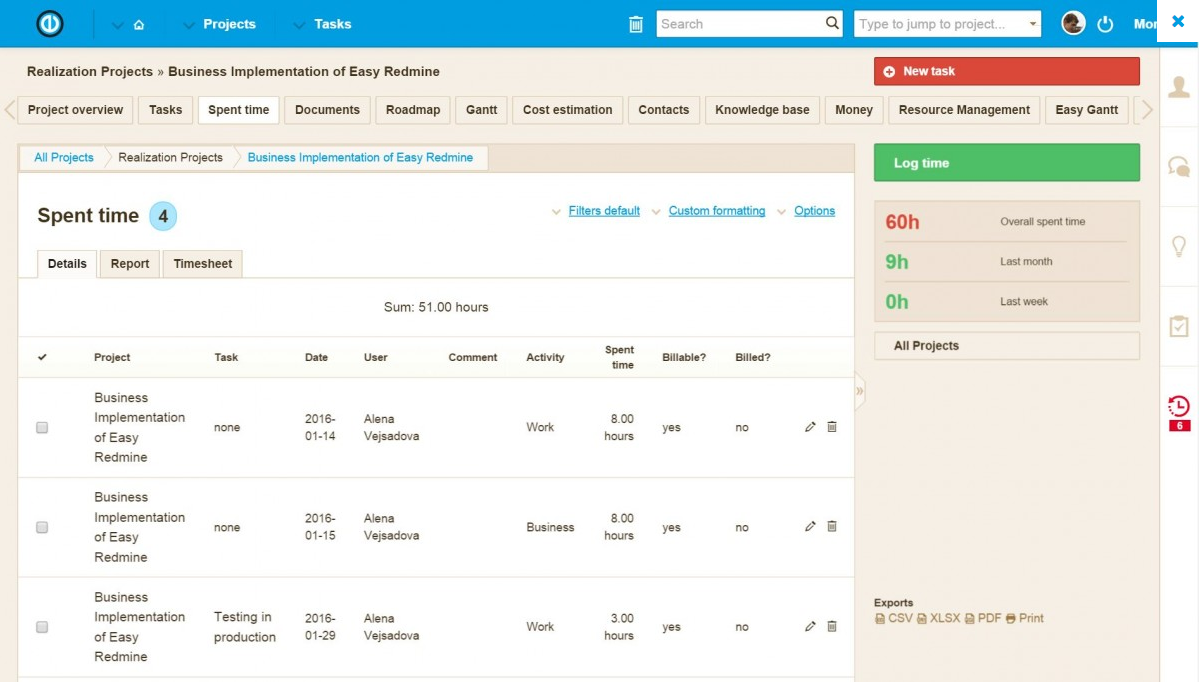Viewport: 1199px width, 682px height.
Task: Switch to the Report tab
Action: 130,264
